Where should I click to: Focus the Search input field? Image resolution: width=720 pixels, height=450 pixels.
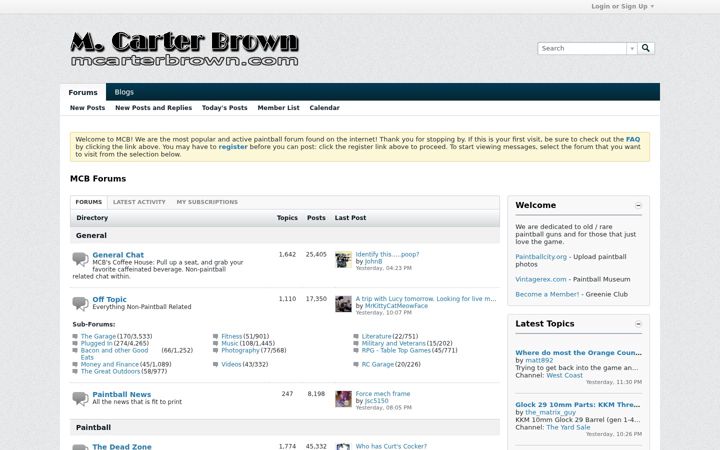pos(582,48)
